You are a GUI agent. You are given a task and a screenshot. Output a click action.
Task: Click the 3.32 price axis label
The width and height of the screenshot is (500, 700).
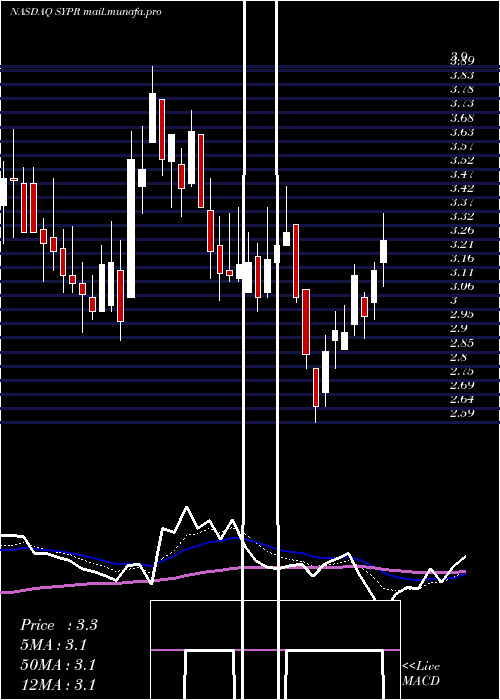(462, 217)
